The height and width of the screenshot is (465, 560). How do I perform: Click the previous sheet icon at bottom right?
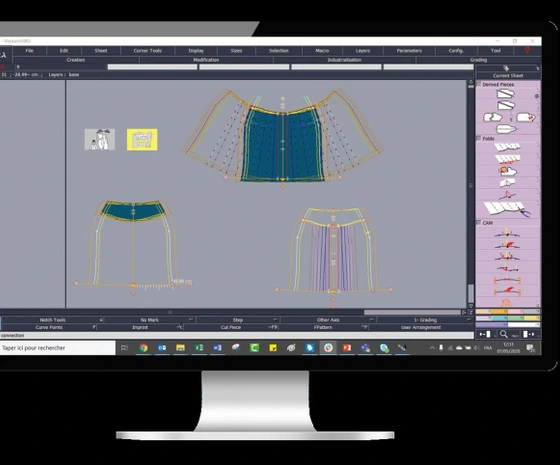click(485, 334)
